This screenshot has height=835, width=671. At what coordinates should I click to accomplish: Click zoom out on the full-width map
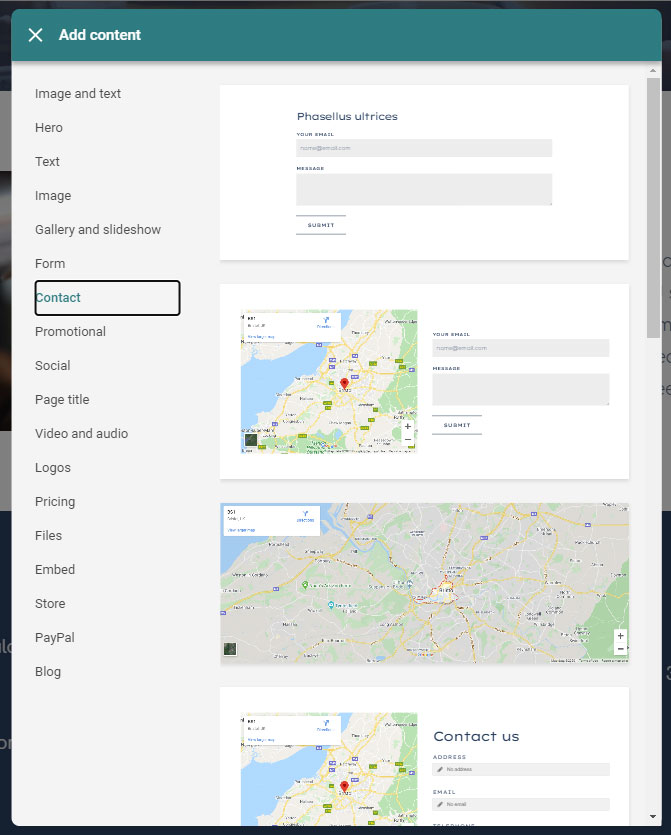(620, 649)
